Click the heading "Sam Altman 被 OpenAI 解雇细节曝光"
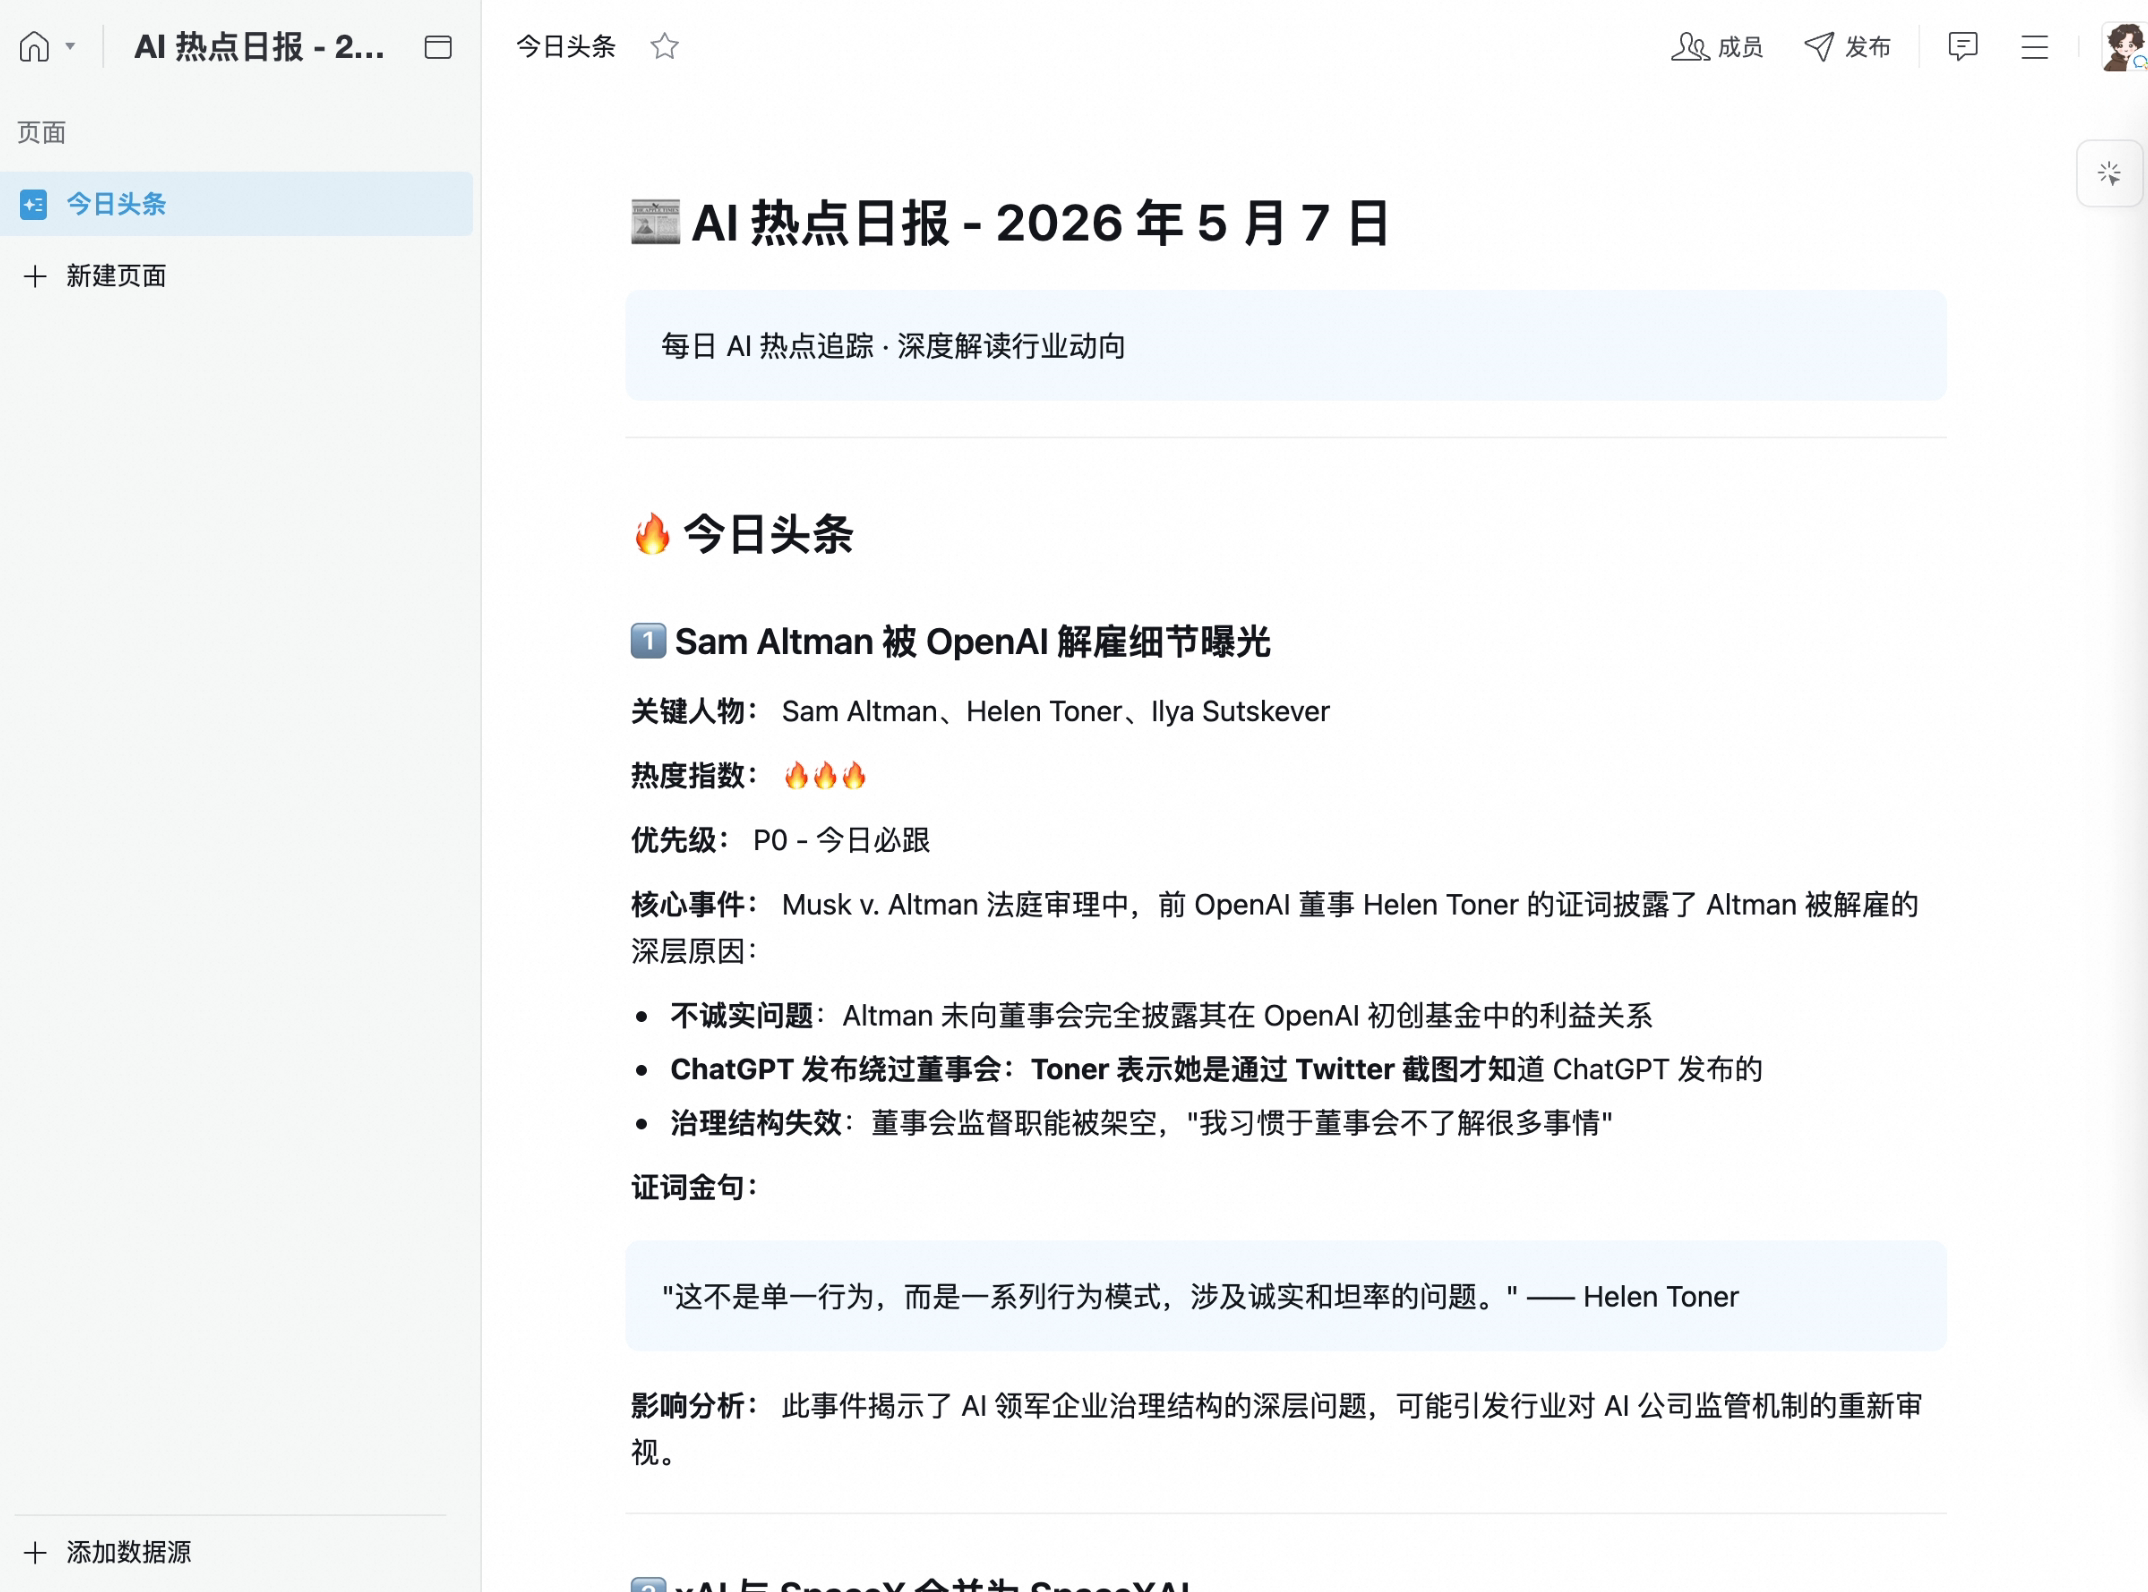 [951, 641]
